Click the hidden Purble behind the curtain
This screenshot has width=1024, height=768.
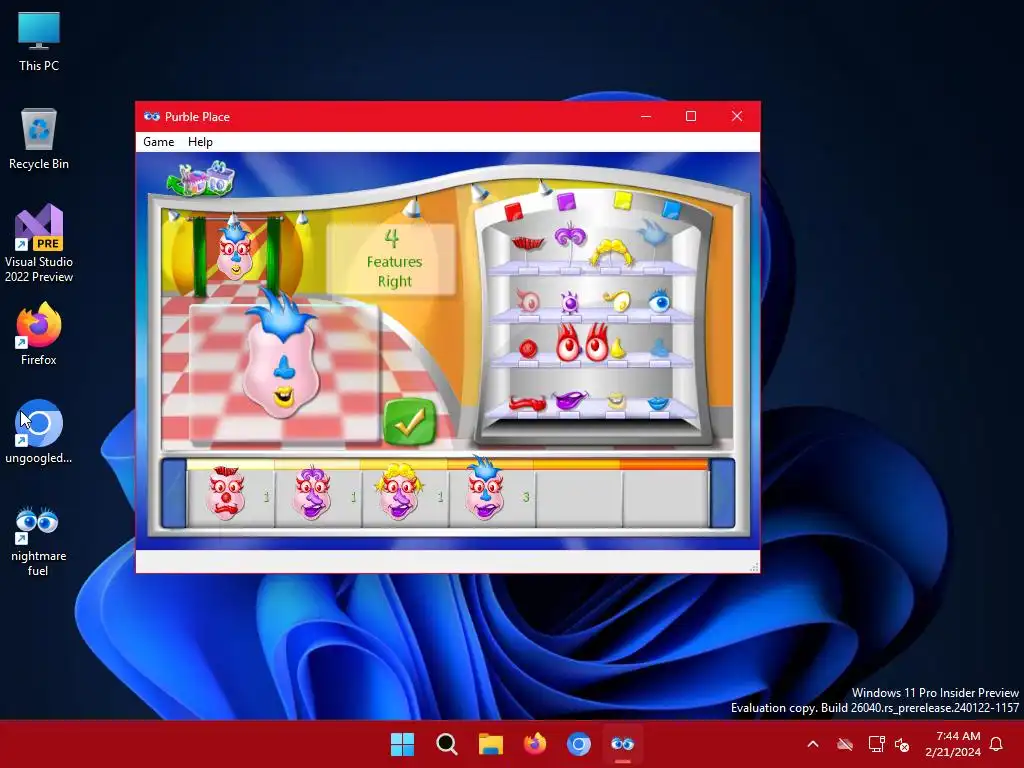tap(235, 251)
